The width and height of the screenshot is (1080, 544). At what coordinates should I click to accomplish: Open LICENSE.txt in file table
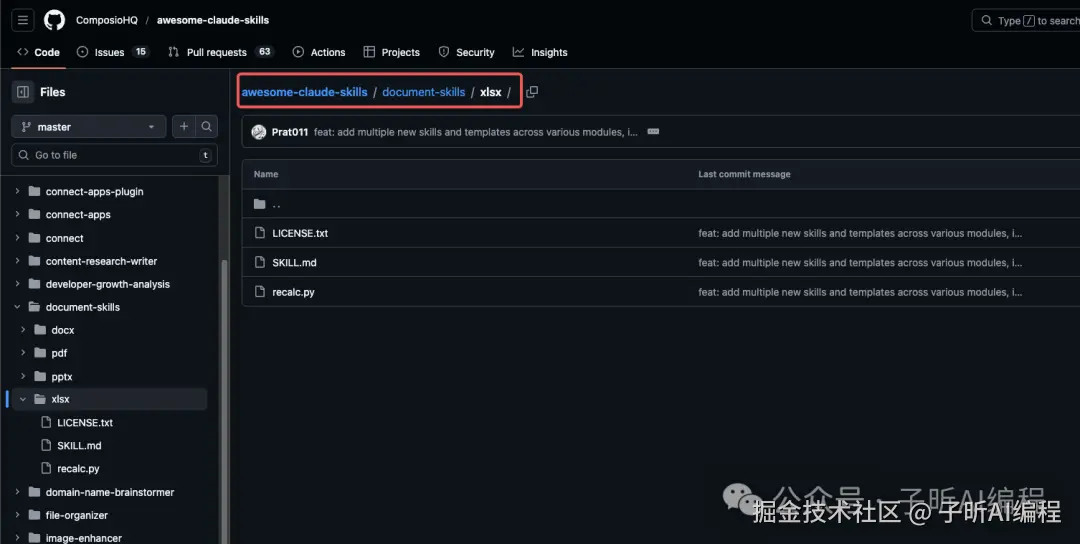300,233
